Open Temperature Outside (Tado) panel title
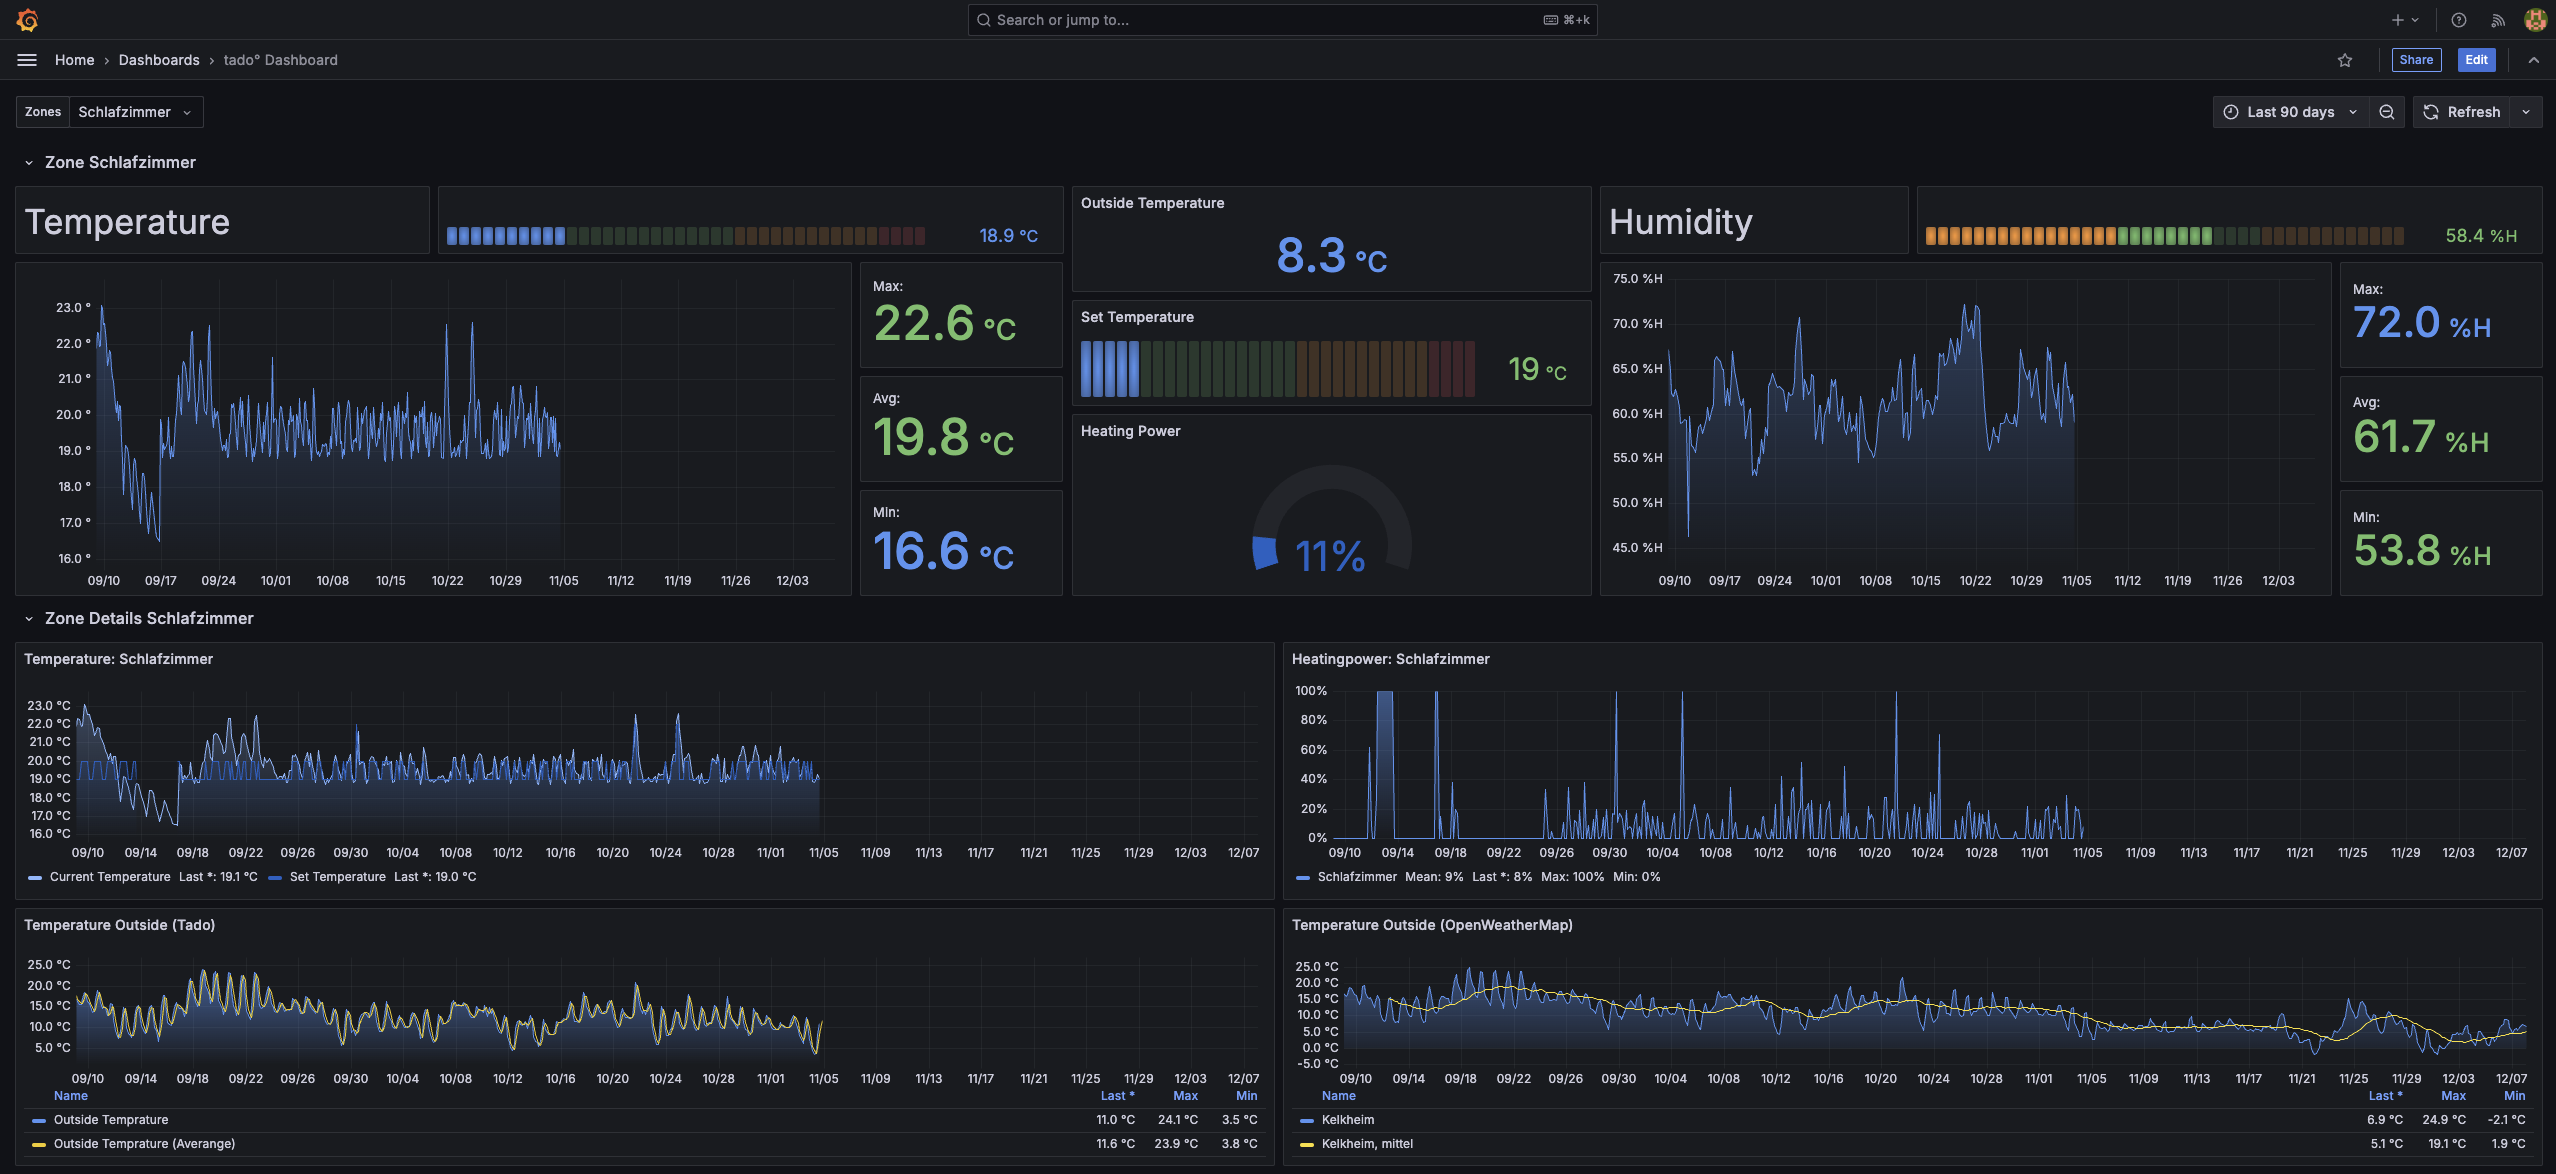Viewport: 2556px width, 1174px height. 119,925
